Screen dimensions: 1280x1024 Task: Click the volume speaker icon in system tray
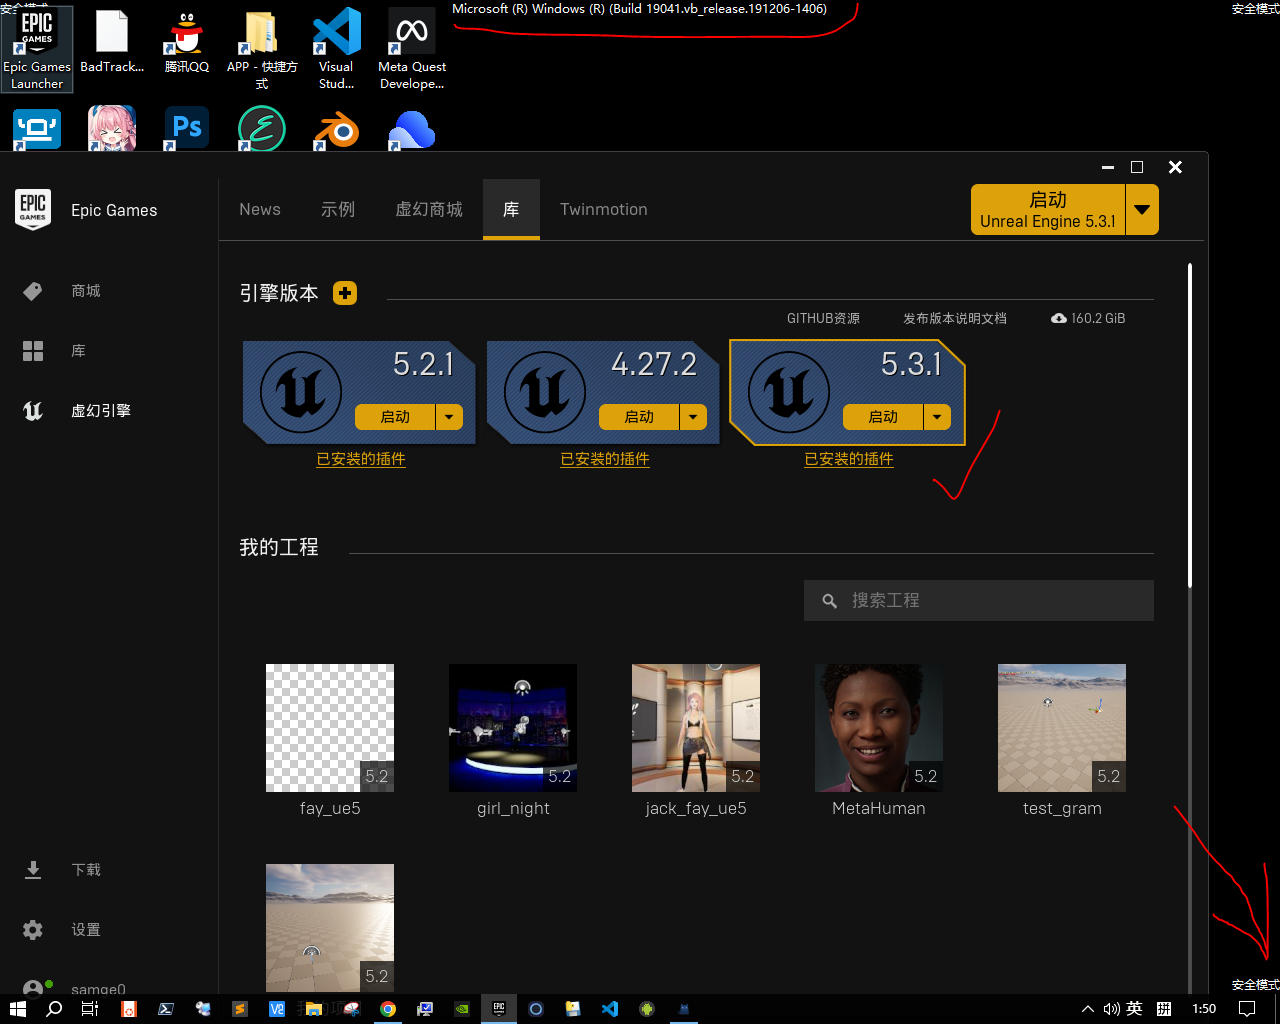[x=1111, y=1009]
